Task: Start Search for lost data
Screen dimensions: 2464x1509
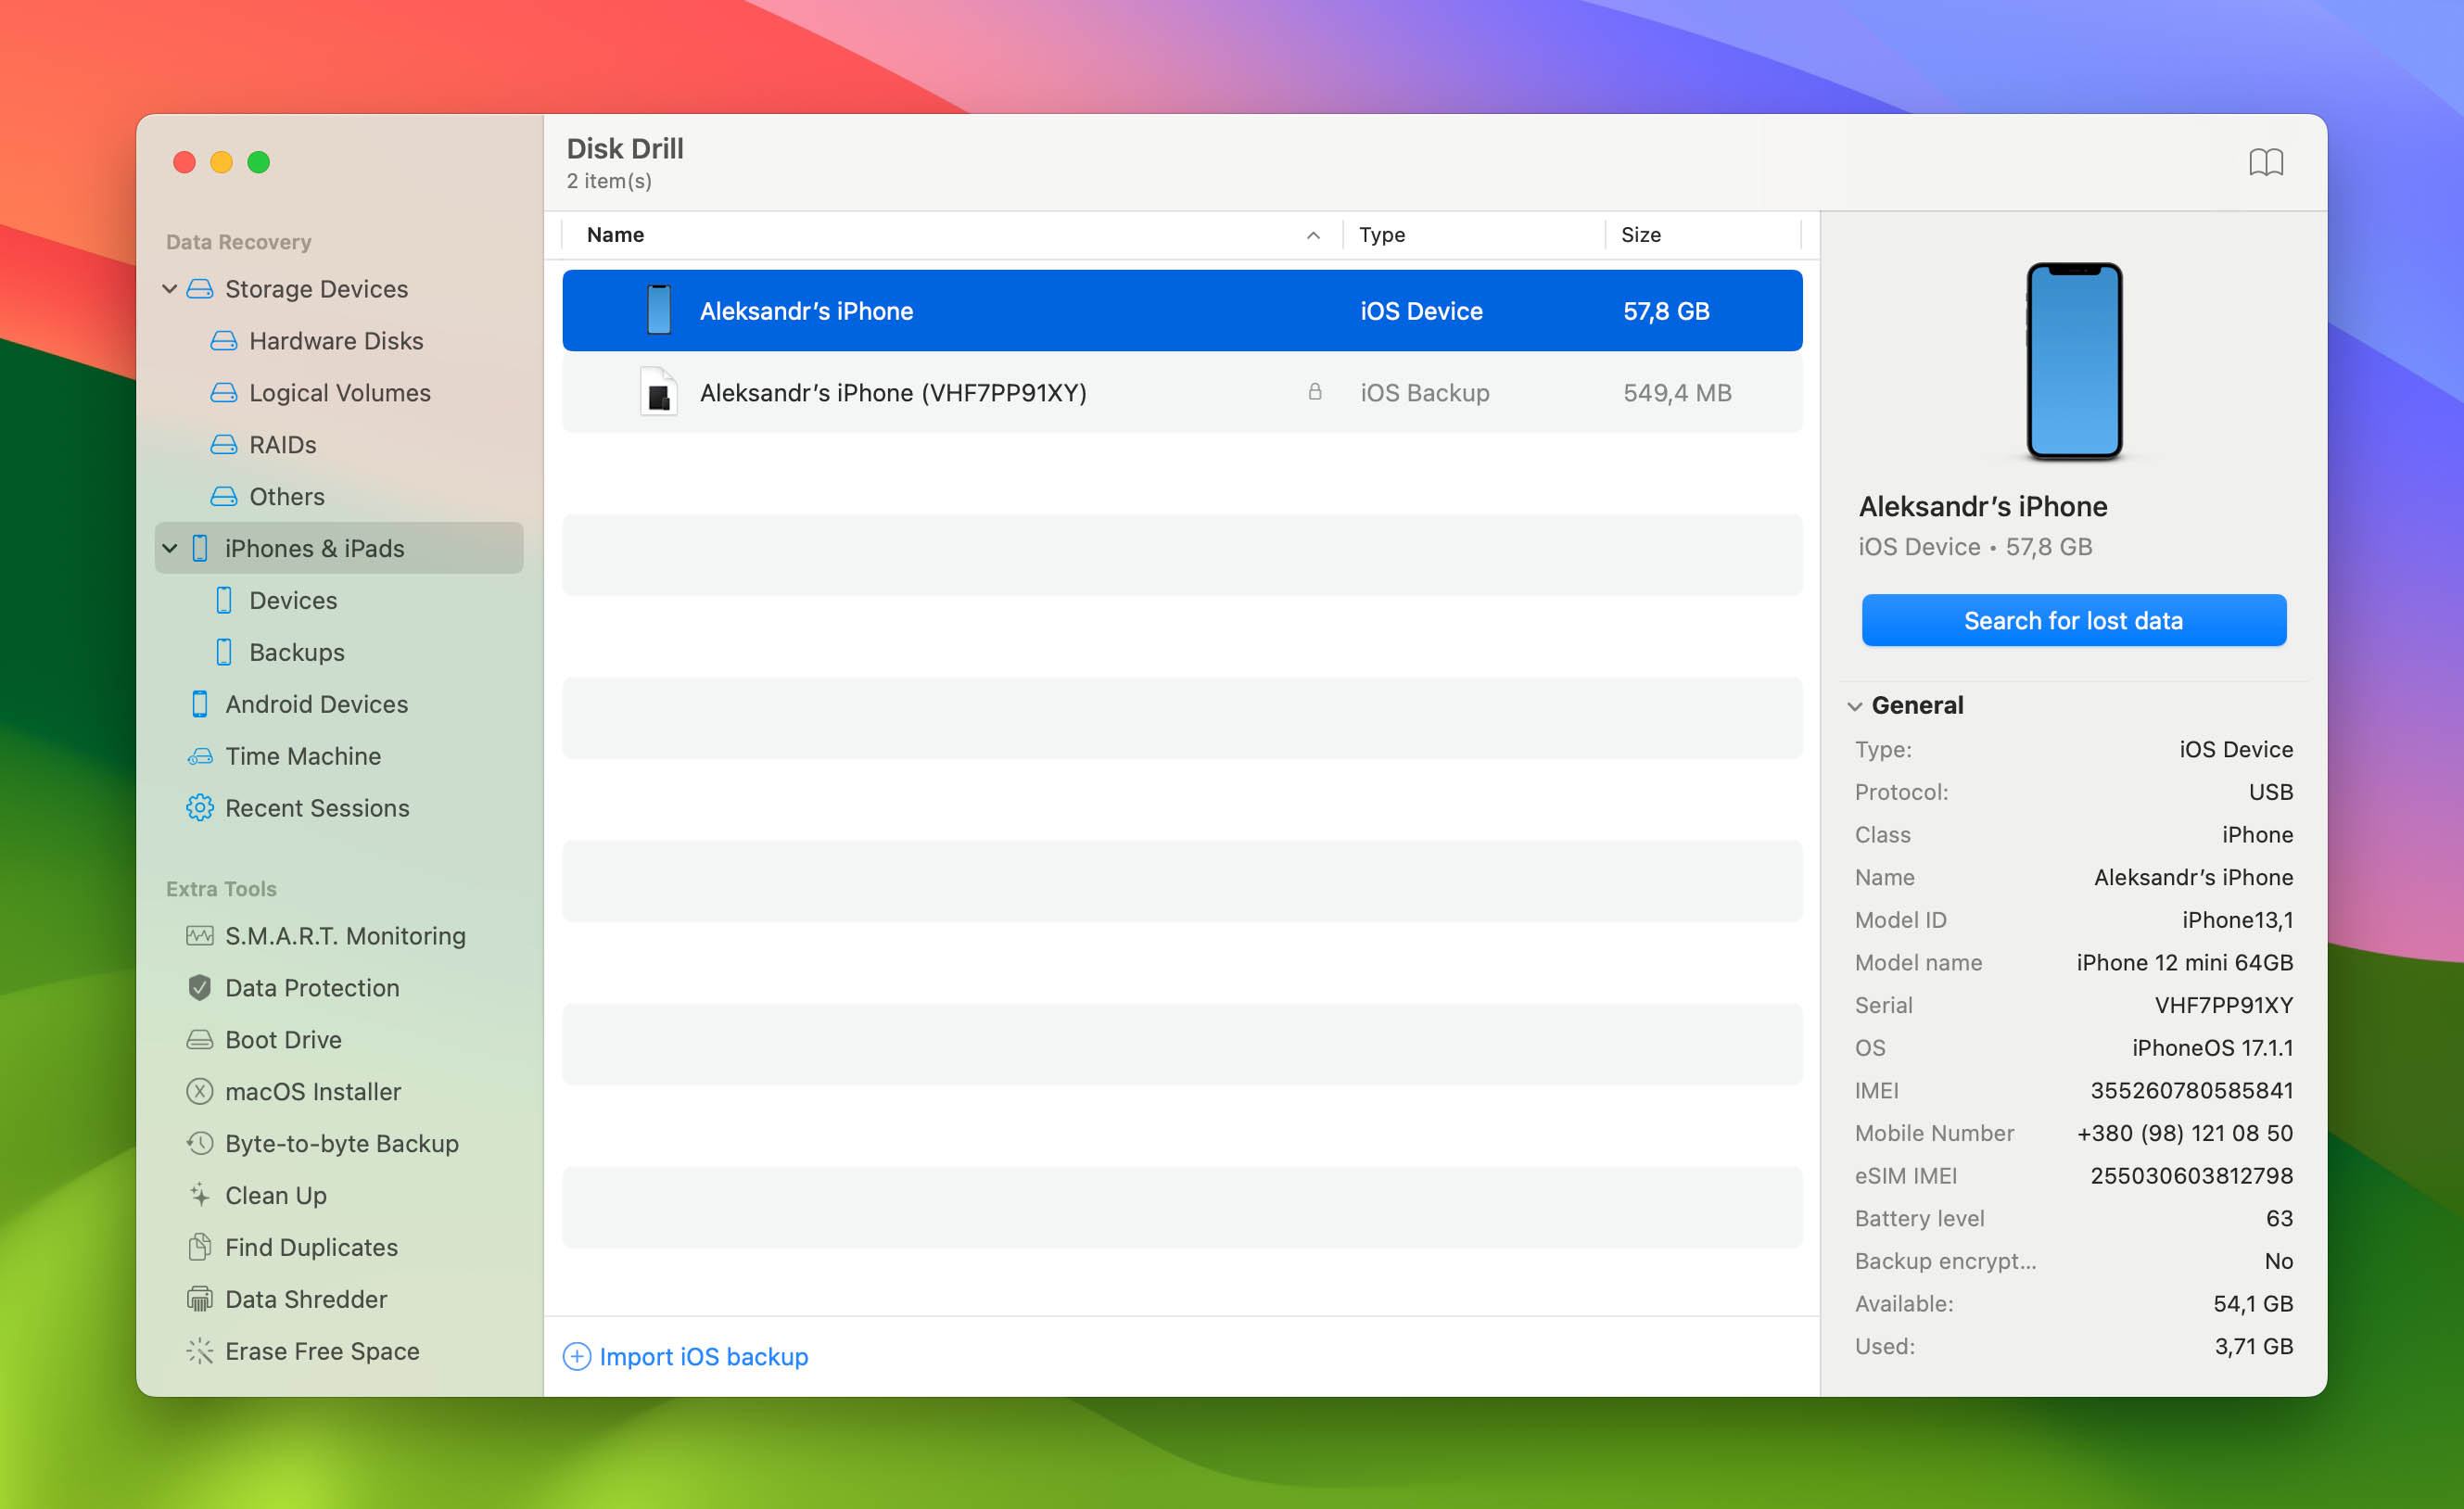Action: [x=2073, y=621]
